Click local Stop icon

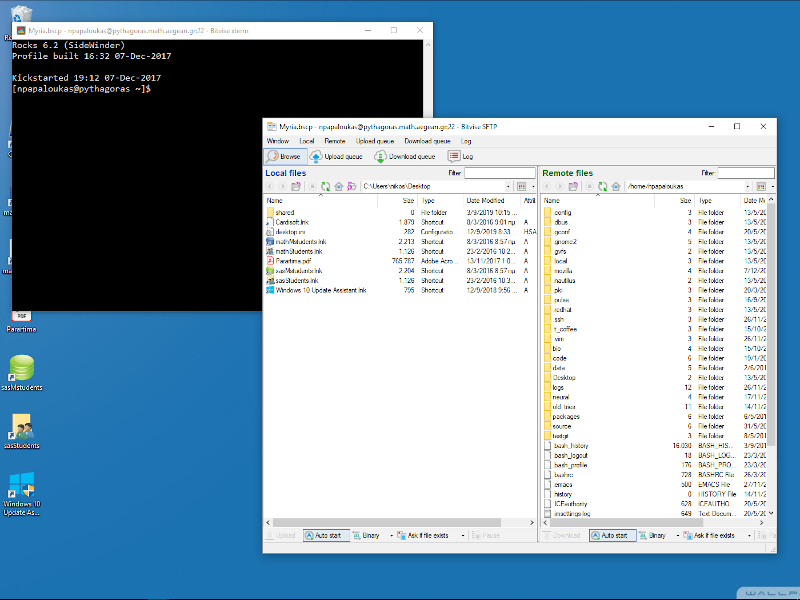[x=312, y=186]
